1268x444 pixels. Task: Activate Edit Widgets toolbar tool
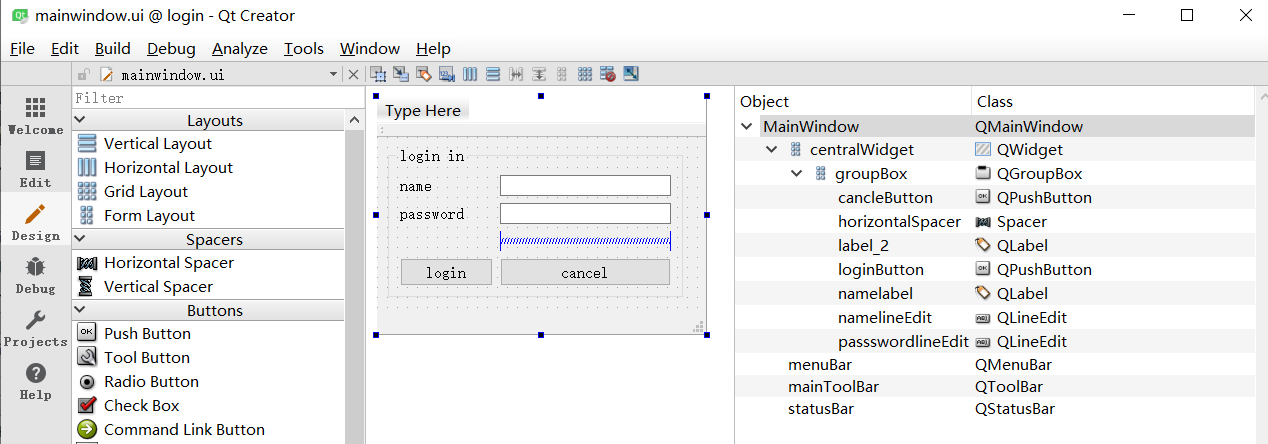(x=378, y=74)
